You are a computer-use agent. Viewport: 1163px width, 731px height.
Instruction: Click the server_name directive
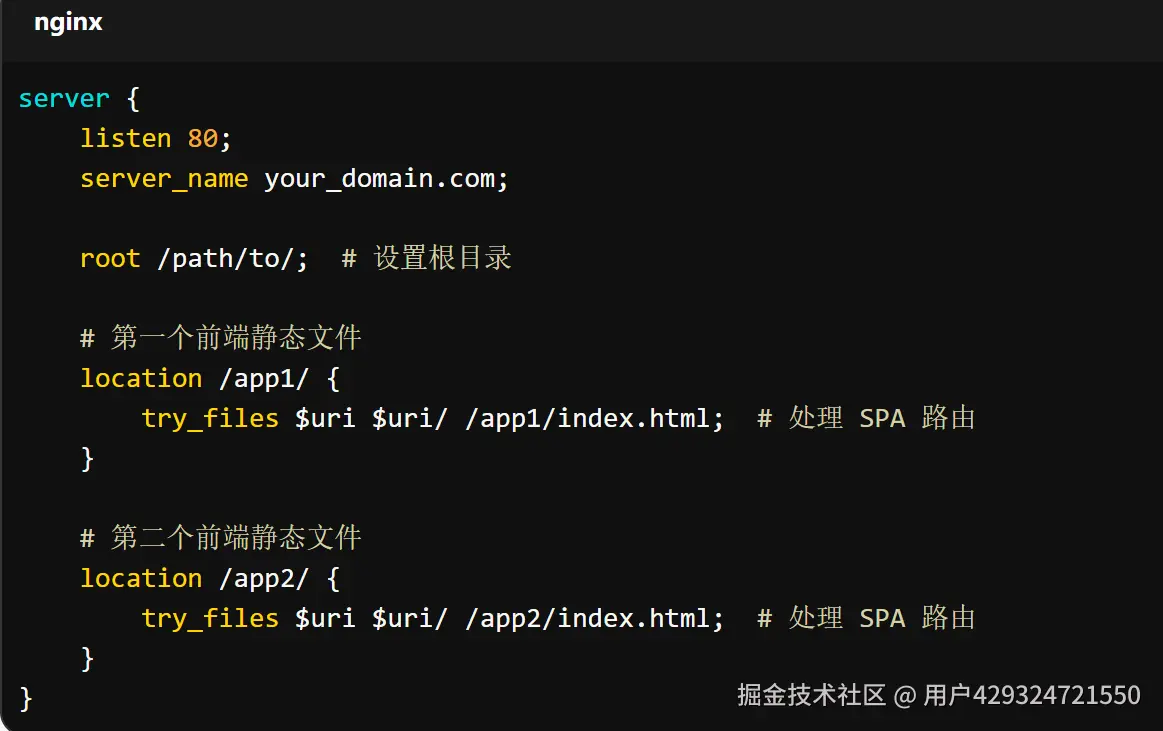tap(164, 178)
